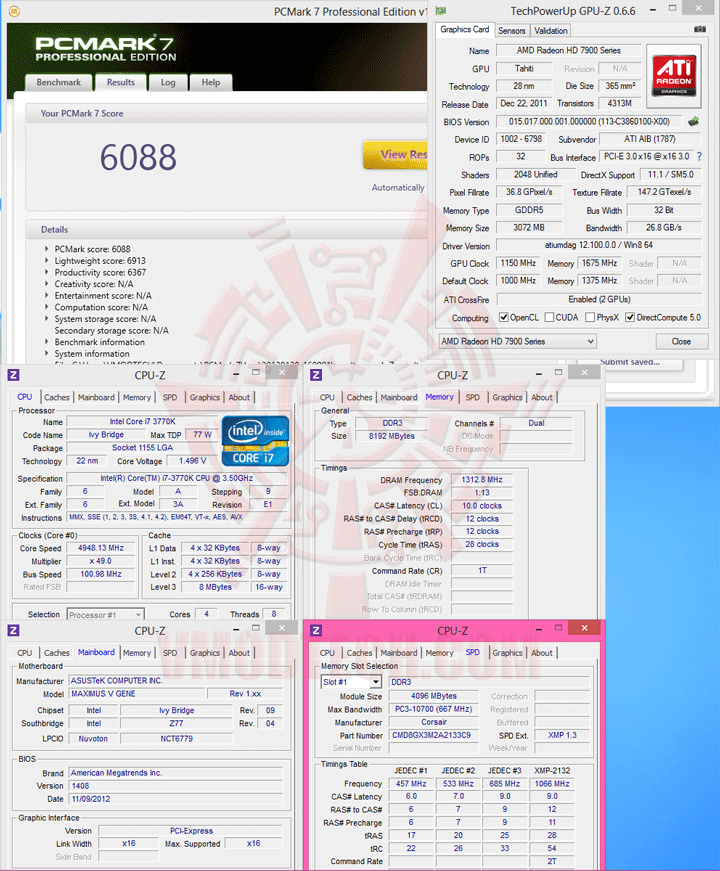Click the Submit saved button
Screen dimensions: 720x871
coord(630,362)
